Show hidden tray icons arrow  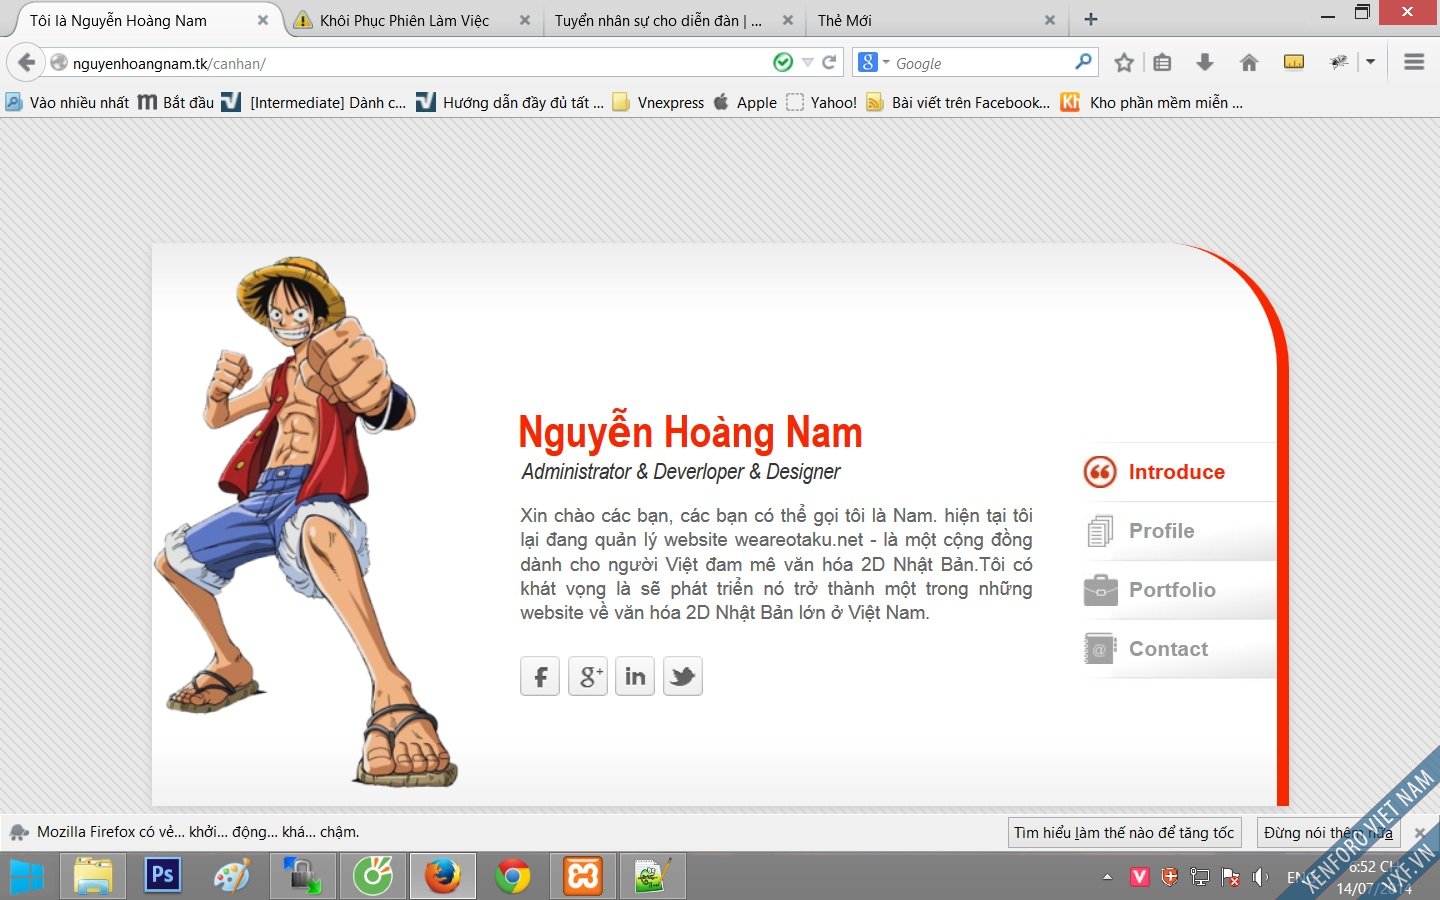coord(1107,877)
